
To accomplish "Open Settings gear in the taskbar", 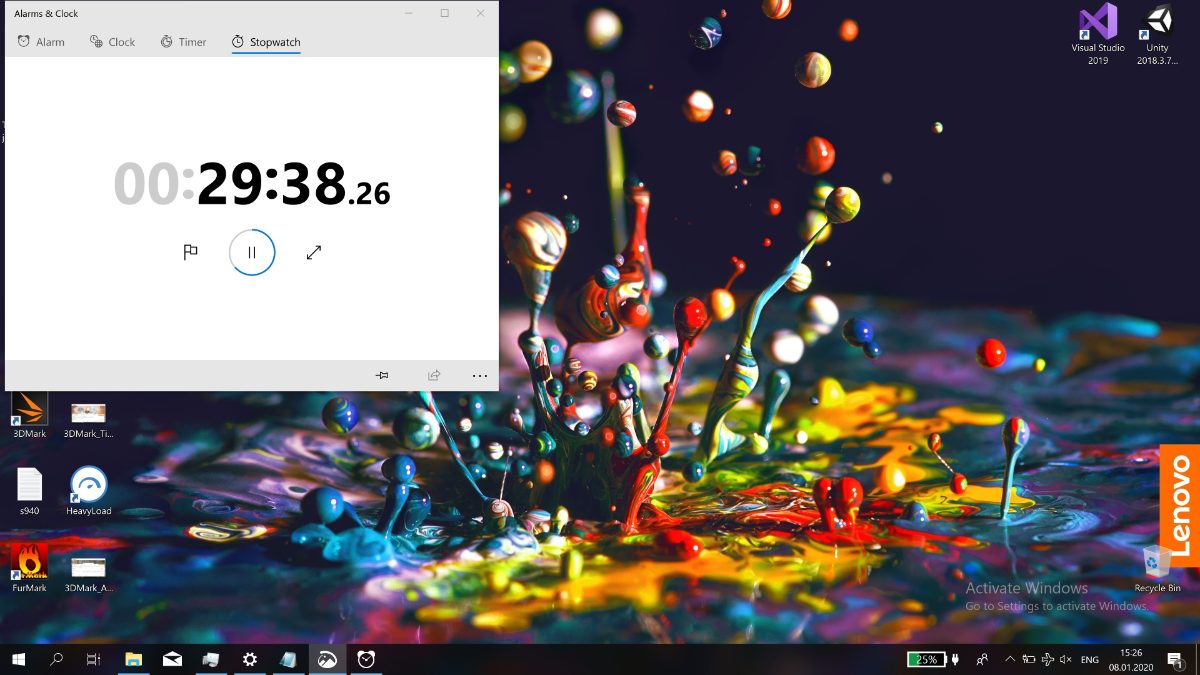I will tap(250, 659).
